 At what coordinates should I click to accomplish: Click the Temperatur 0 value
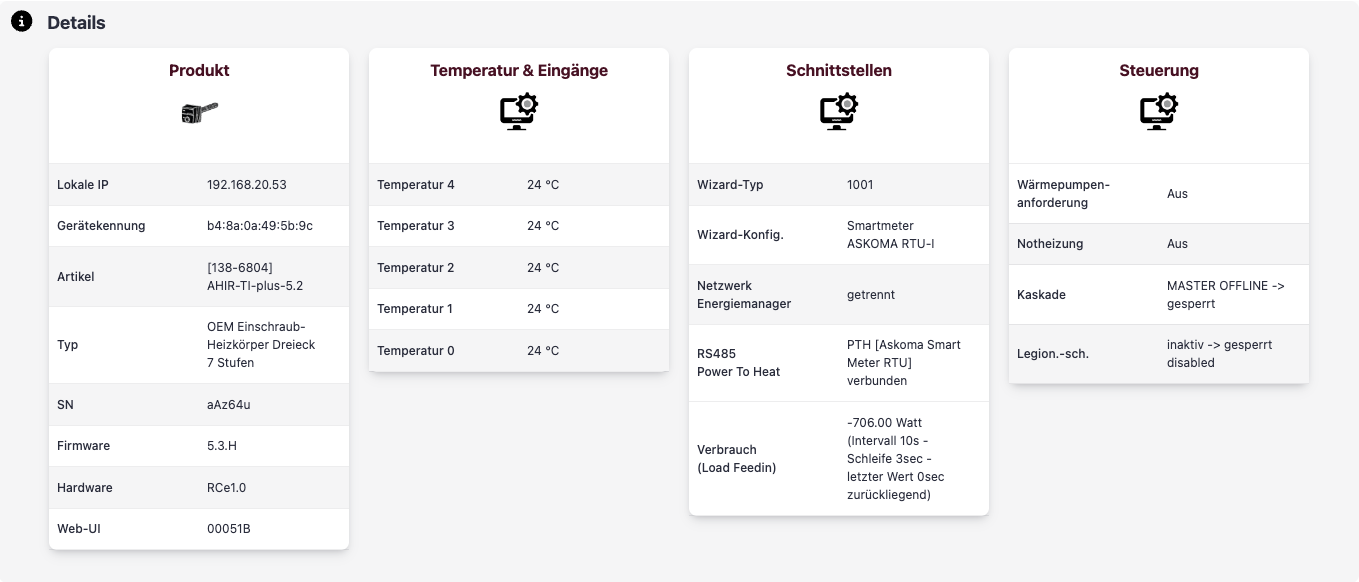point(543,351)
